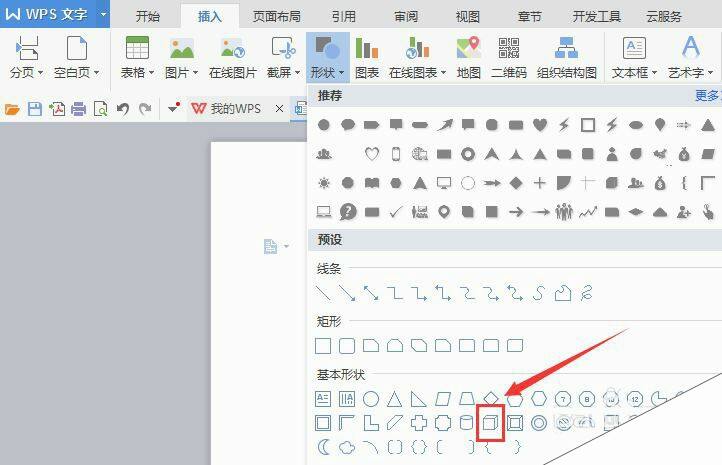Click the undo arrow

coord(123,109)
